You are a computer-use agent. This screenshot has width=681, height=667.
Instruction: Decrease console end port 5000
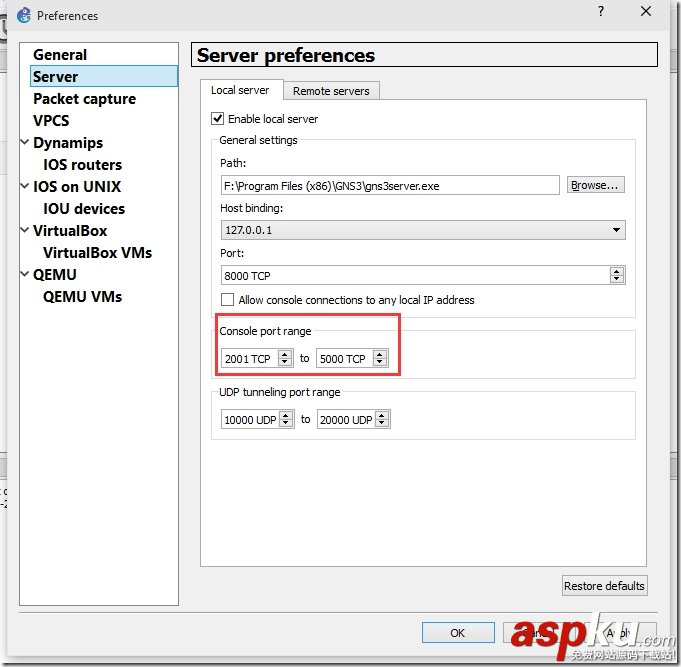380,363
